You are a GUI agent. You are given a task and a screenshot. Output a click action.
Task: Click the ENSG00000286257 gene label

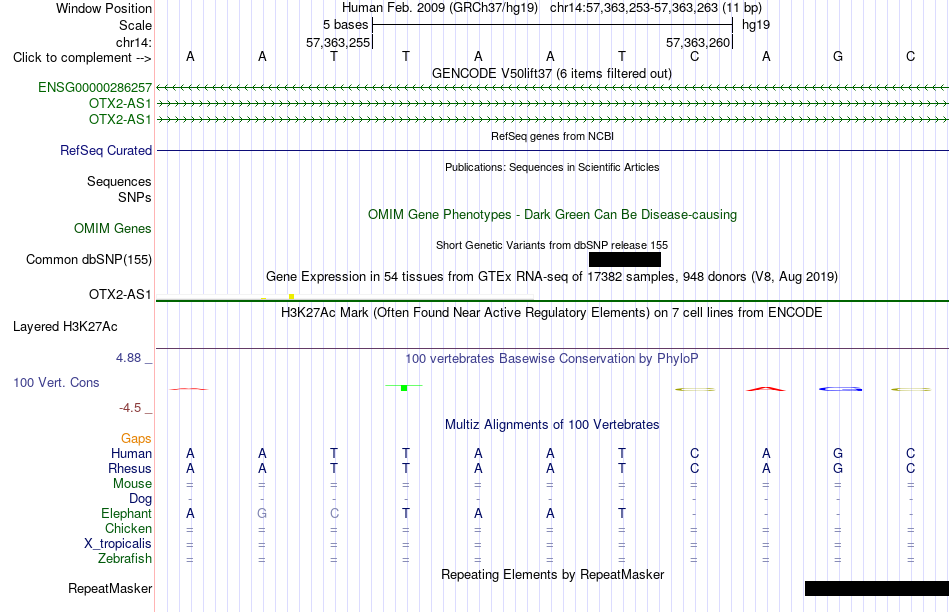pos(95,87)
